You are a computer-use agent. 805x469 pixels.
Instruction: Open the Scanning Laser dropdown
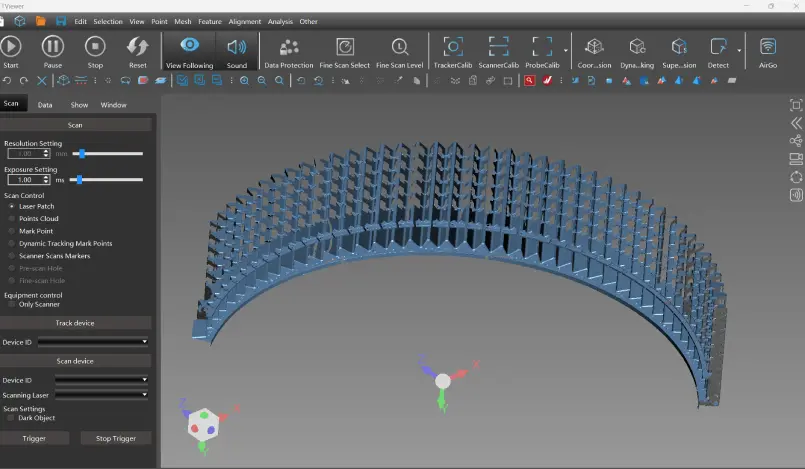pyautogui.click(x=101, y=395)
